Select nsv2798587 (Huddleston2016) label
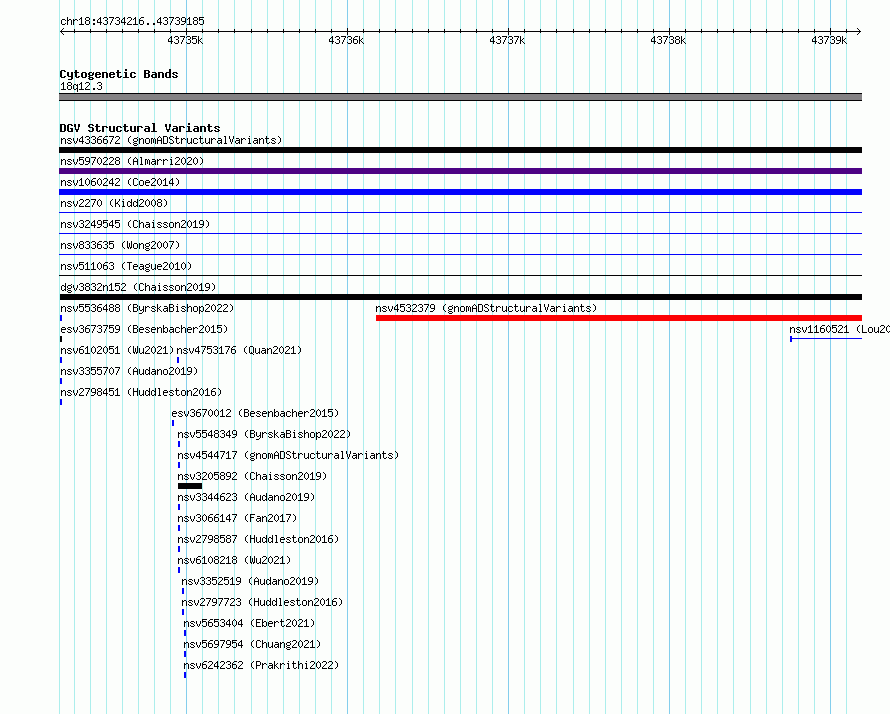The width and height of the screenshot is (890, 714). coord(258,539)
